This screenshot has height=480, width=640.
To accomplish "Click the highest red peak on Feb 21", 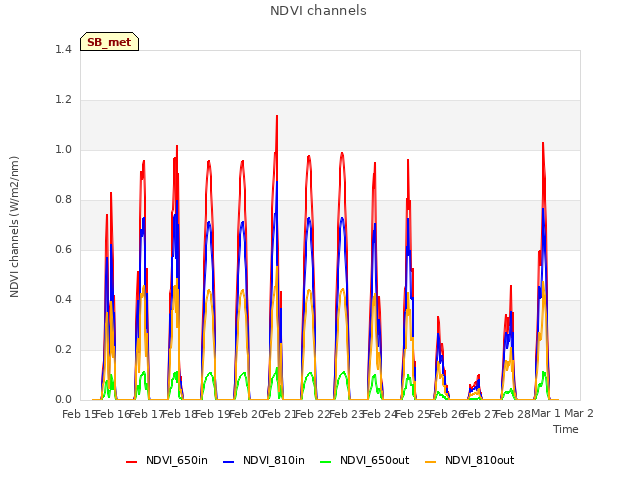I will (x=277, y=116).
